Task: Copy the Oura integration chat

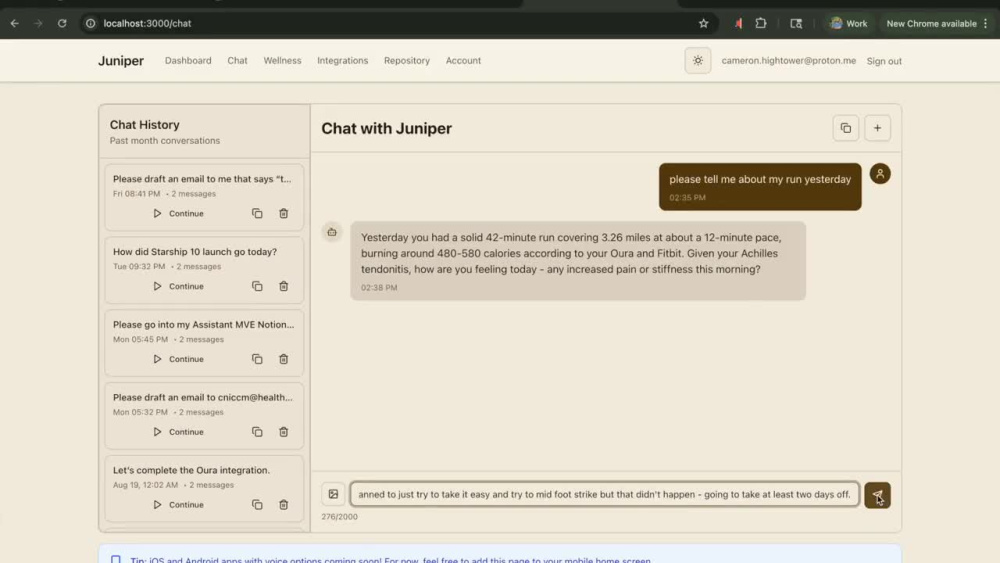Action: pos(257,504)
